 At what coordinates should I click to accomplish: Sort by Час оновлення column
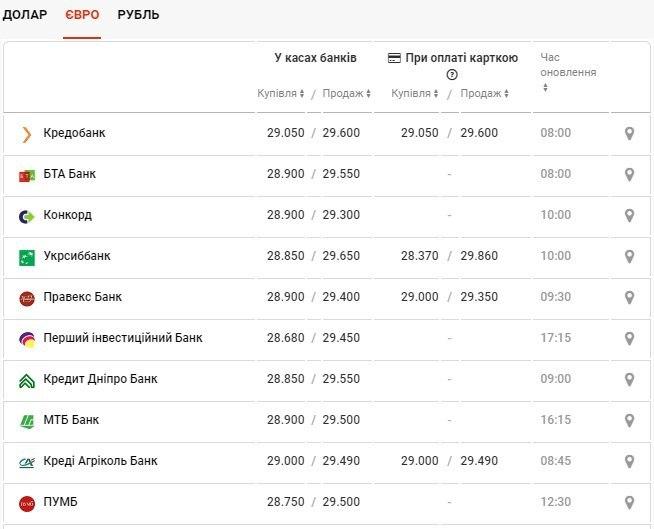coord(568,73)
